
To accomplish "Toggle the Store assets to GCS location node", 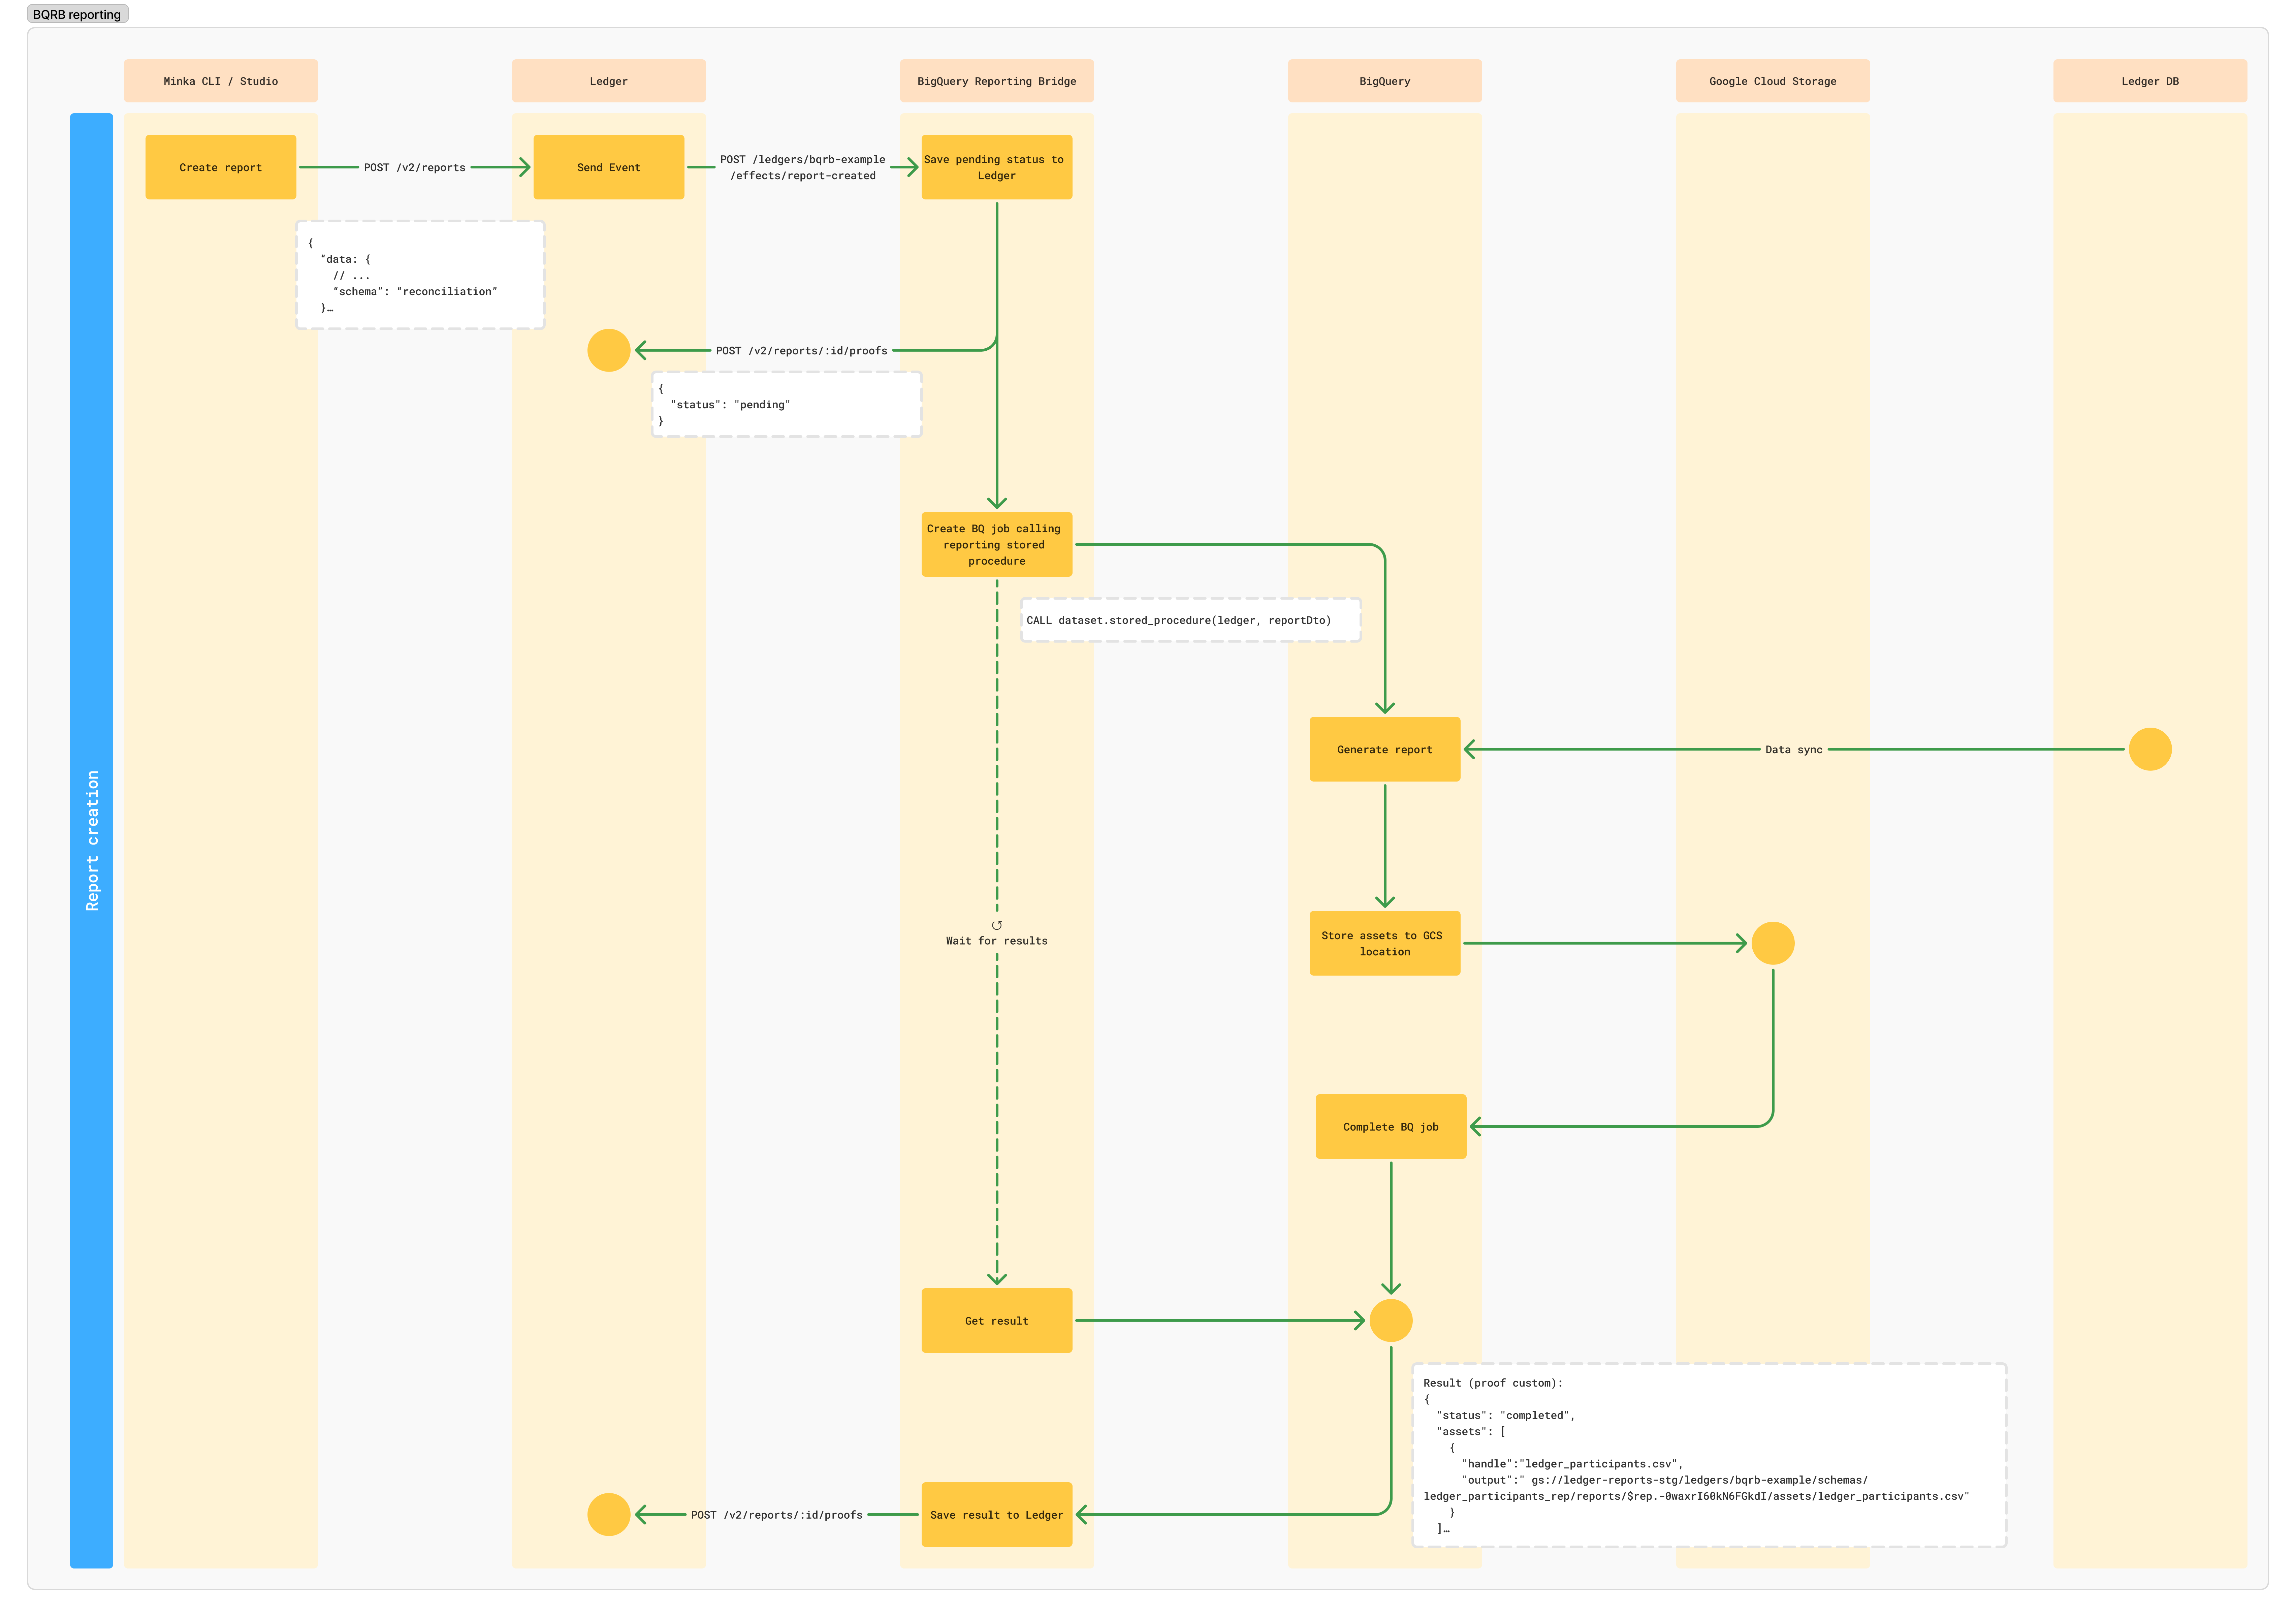I will point(1385,943).
